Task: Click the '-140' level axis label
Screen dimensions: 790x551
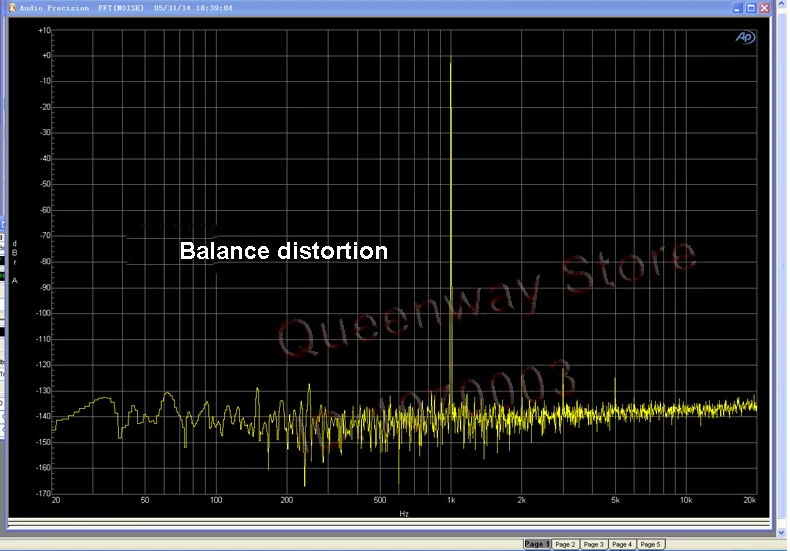Action: pyautogui.click(x=43, y=417)
